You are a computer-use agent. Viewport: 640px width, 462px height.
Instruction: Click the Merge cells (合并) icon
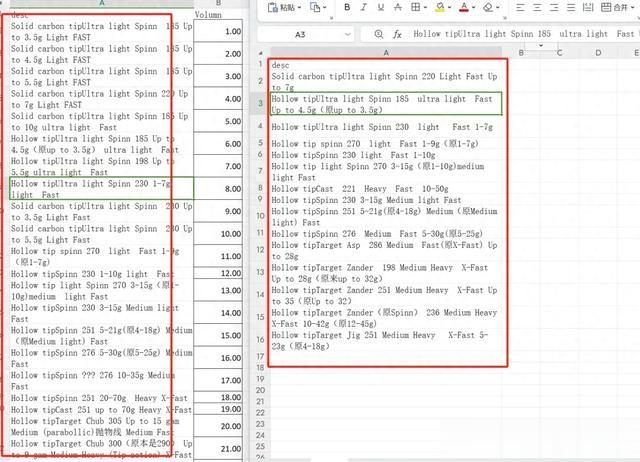[607, 7]
